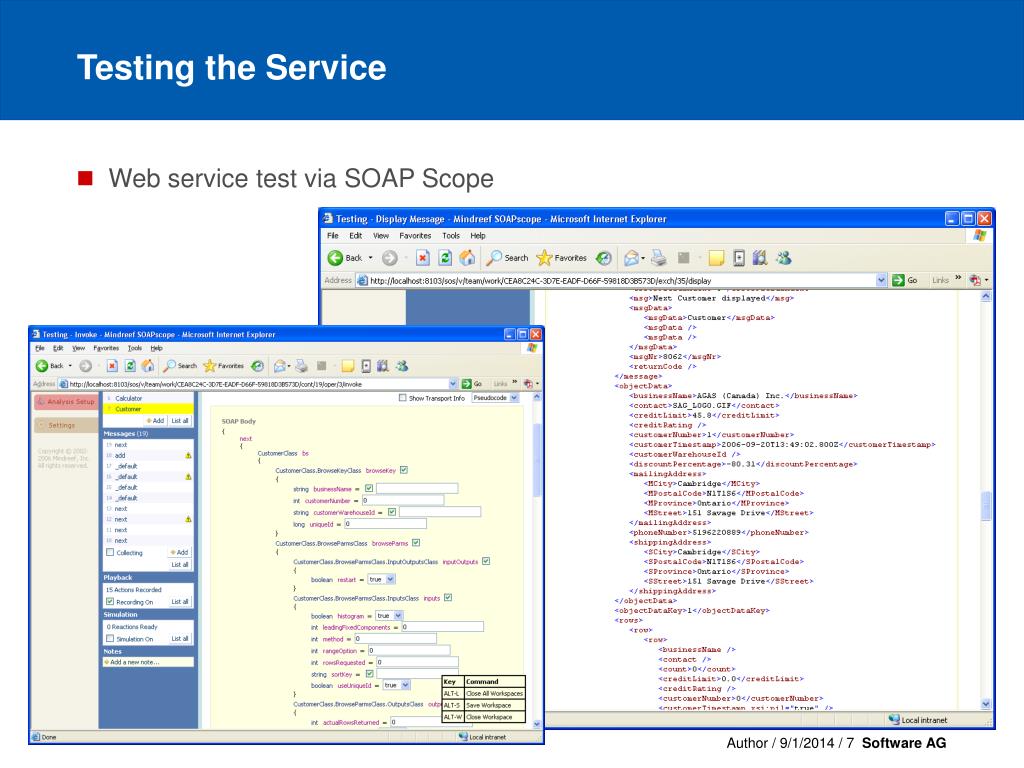Viewport: 1024px width, 768px height.
Task: Open address dropdown in Invoke window
Action: click(x=453, y=384)
